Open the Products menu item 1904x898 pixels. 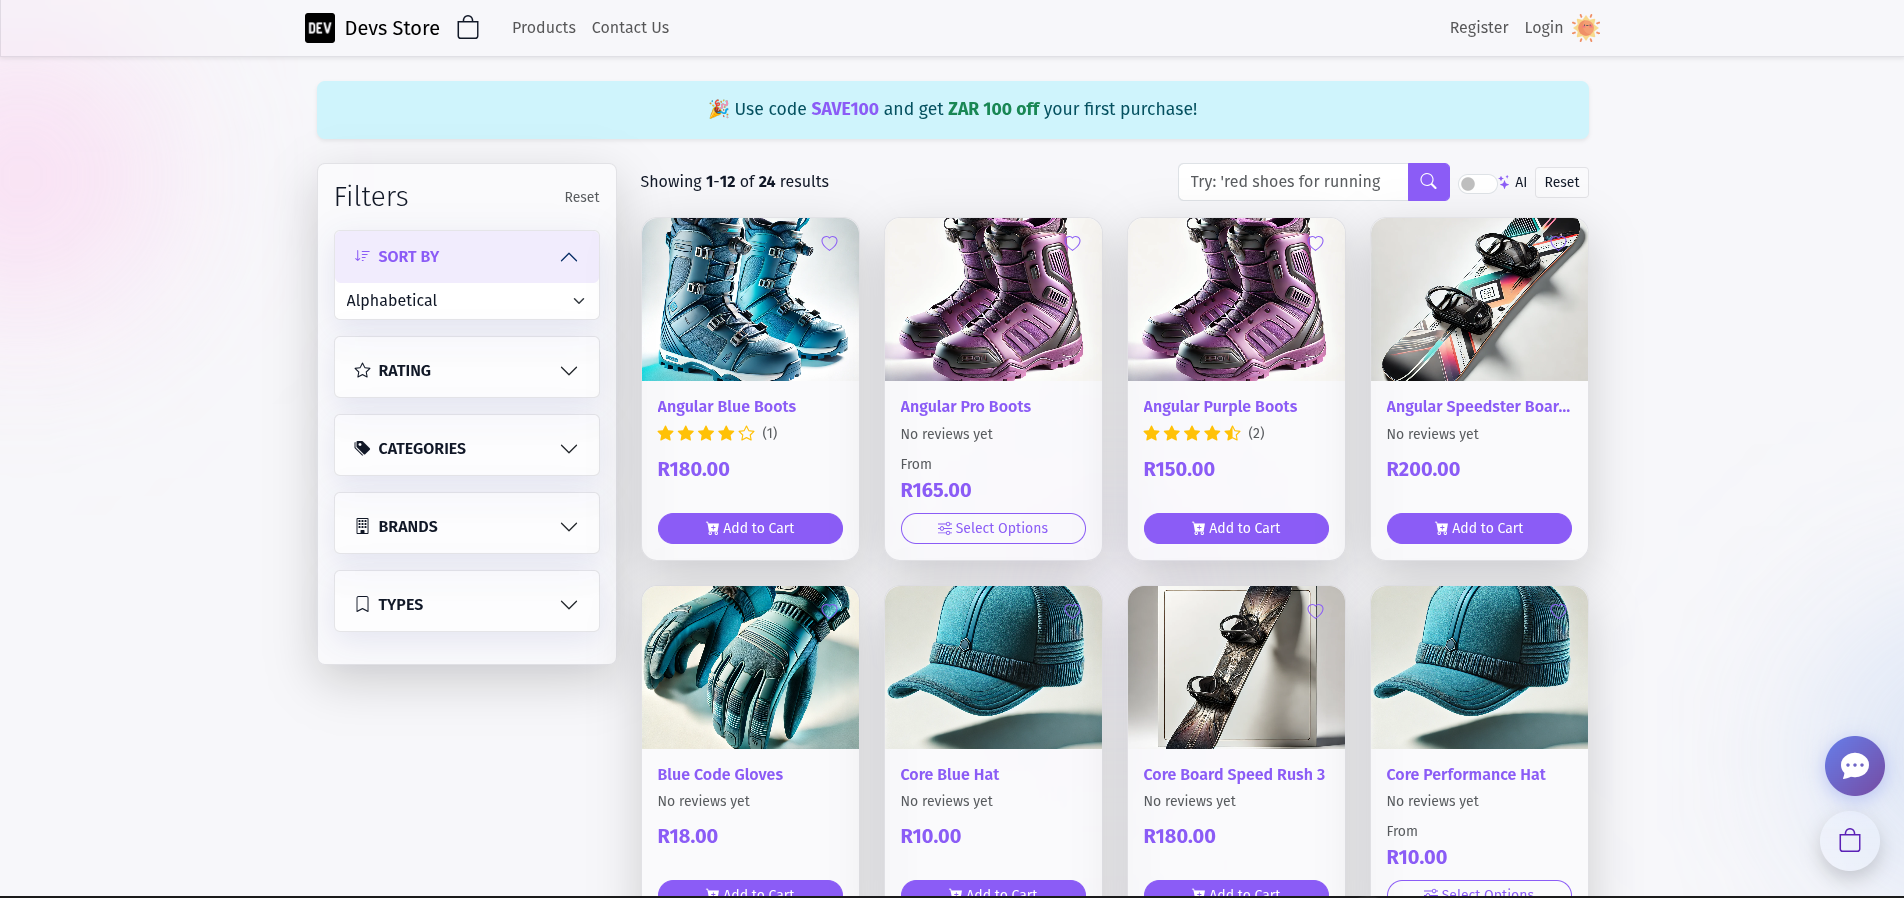(x=544, y=28)
